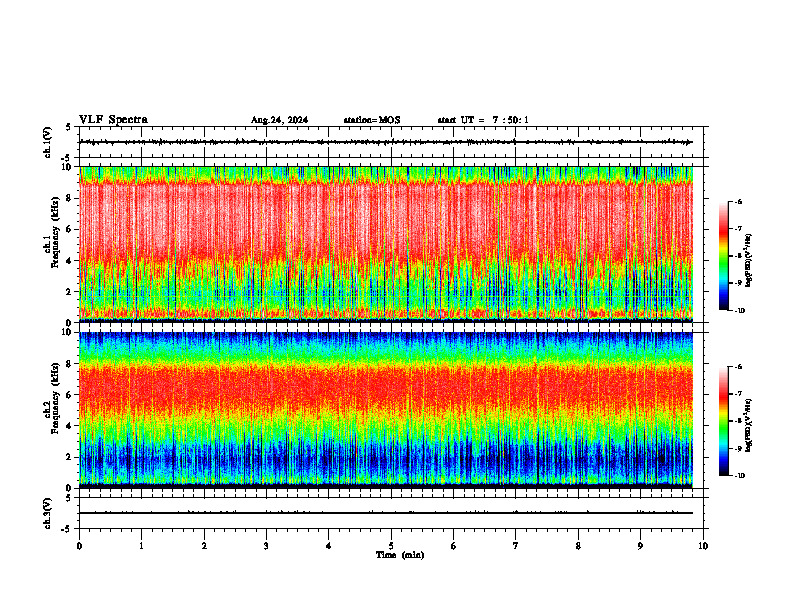The height and width of the screenshot is (612, 792).
Task: Click the "start UT = 7 : 50: 1" text
Action: [x=483, y=120]
